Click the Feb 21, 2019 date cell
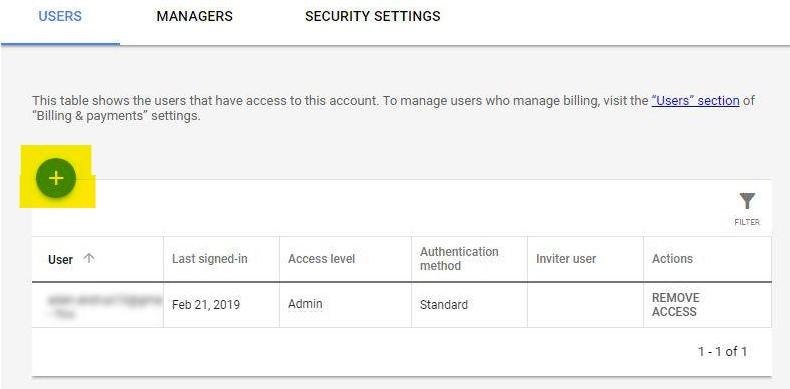This screenshot has height=389, width=790. point(206,305)
